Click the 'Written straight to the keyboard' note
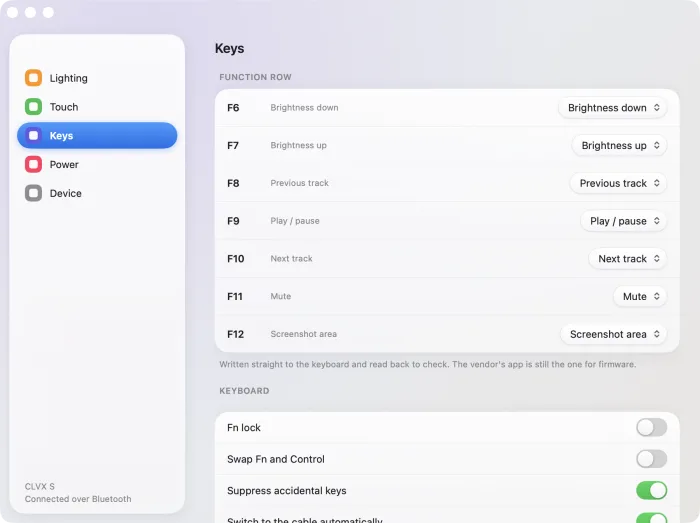This screenshot has height=523, width=700. tap(428, 364)
